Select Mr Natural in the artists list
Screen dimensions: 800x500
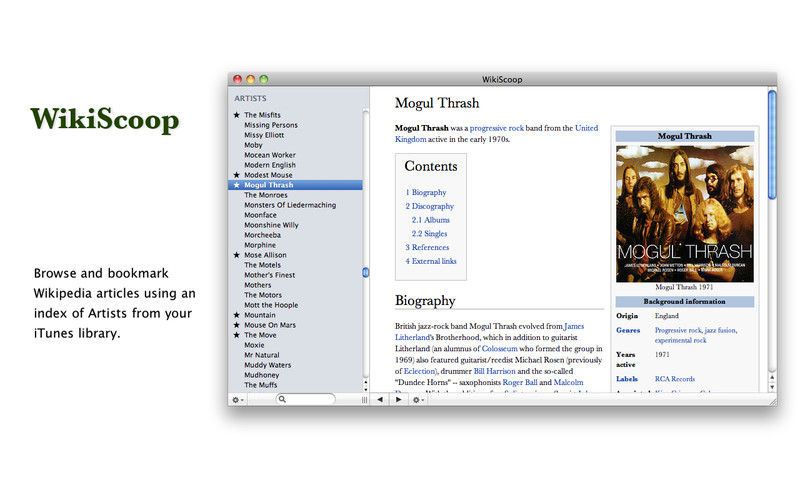[x=262, y=355]
